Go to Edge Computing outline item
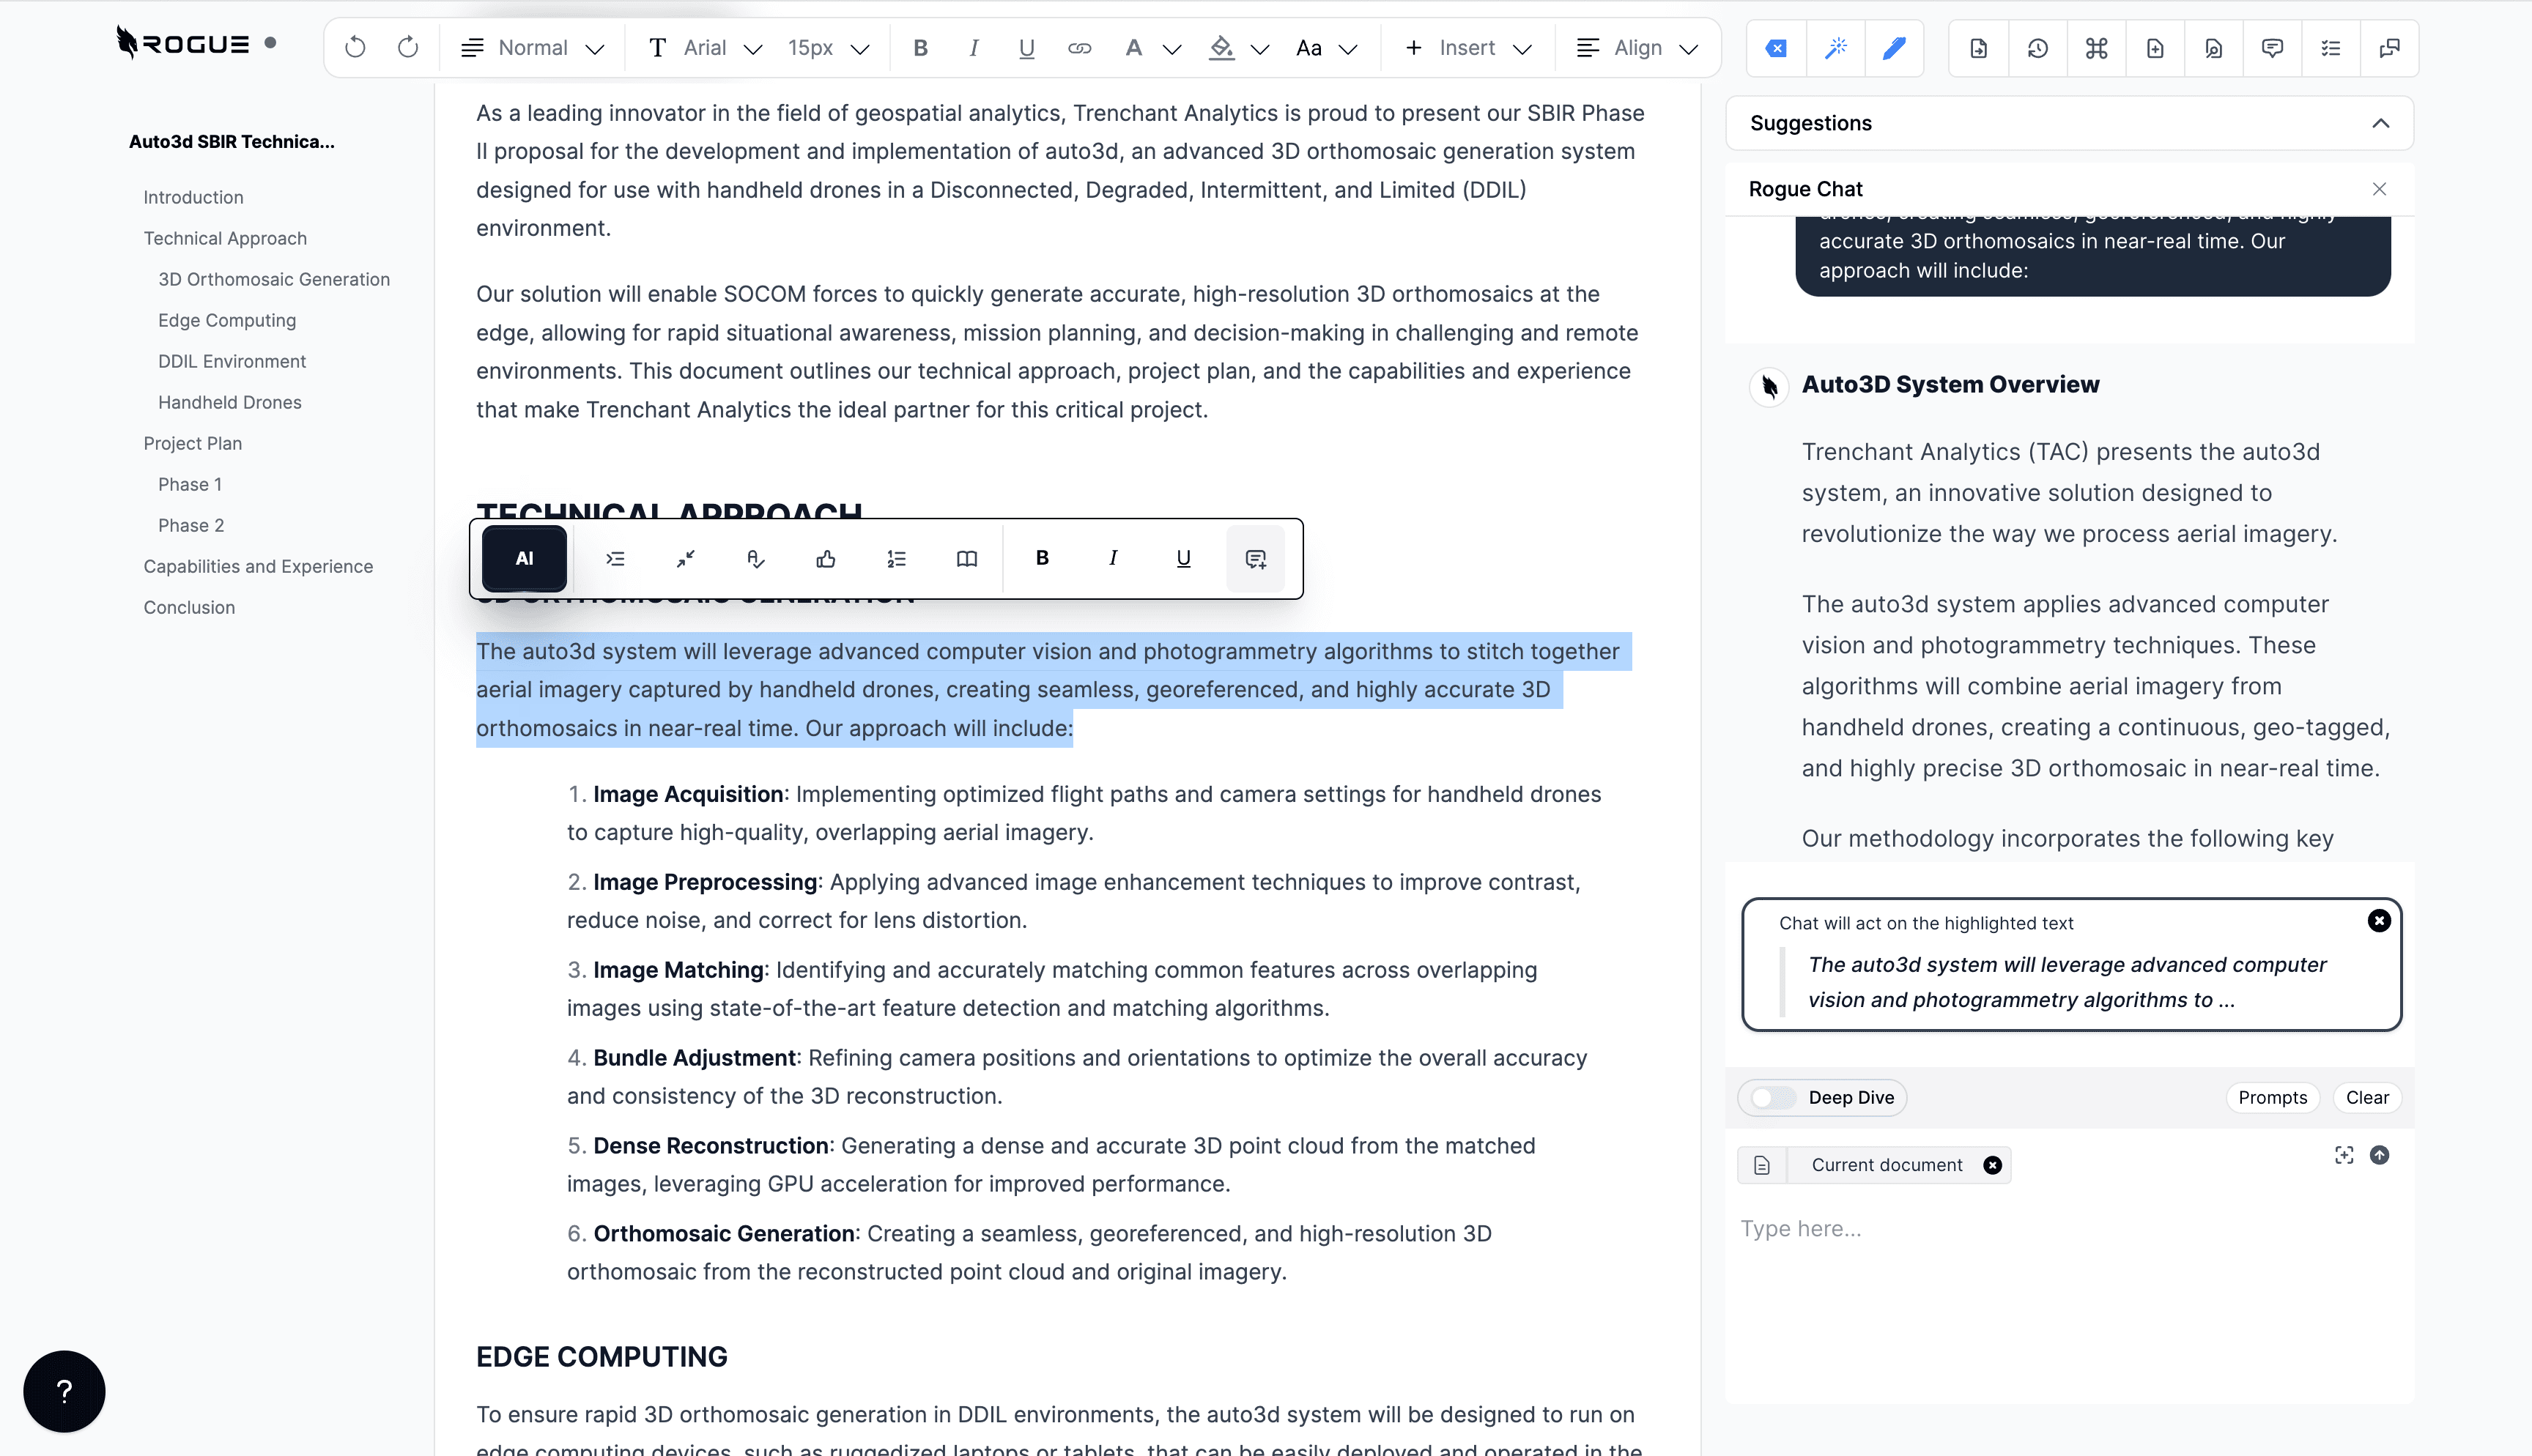Image resolution: width=2532 pixels, height=1456 pixels. pos(227,320)
